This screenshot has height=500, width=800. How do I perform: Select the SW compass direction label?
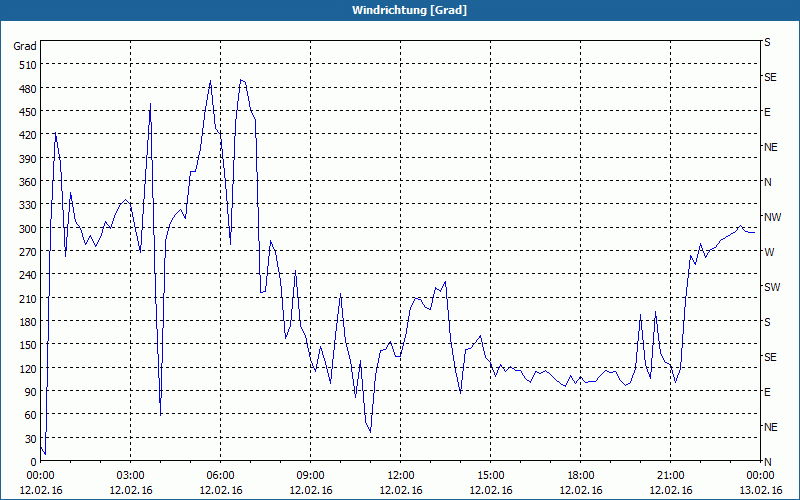772,287
